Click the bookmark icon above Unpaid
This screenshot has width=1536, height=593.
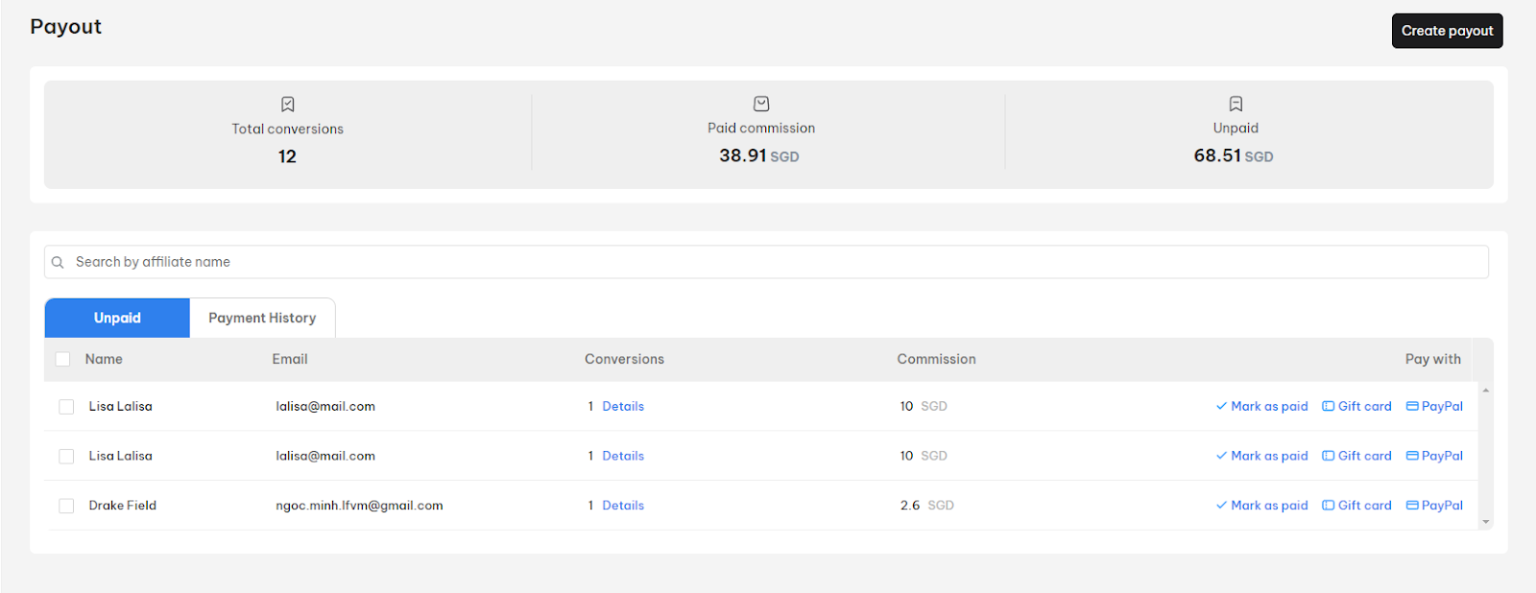tap(1235, 102)
